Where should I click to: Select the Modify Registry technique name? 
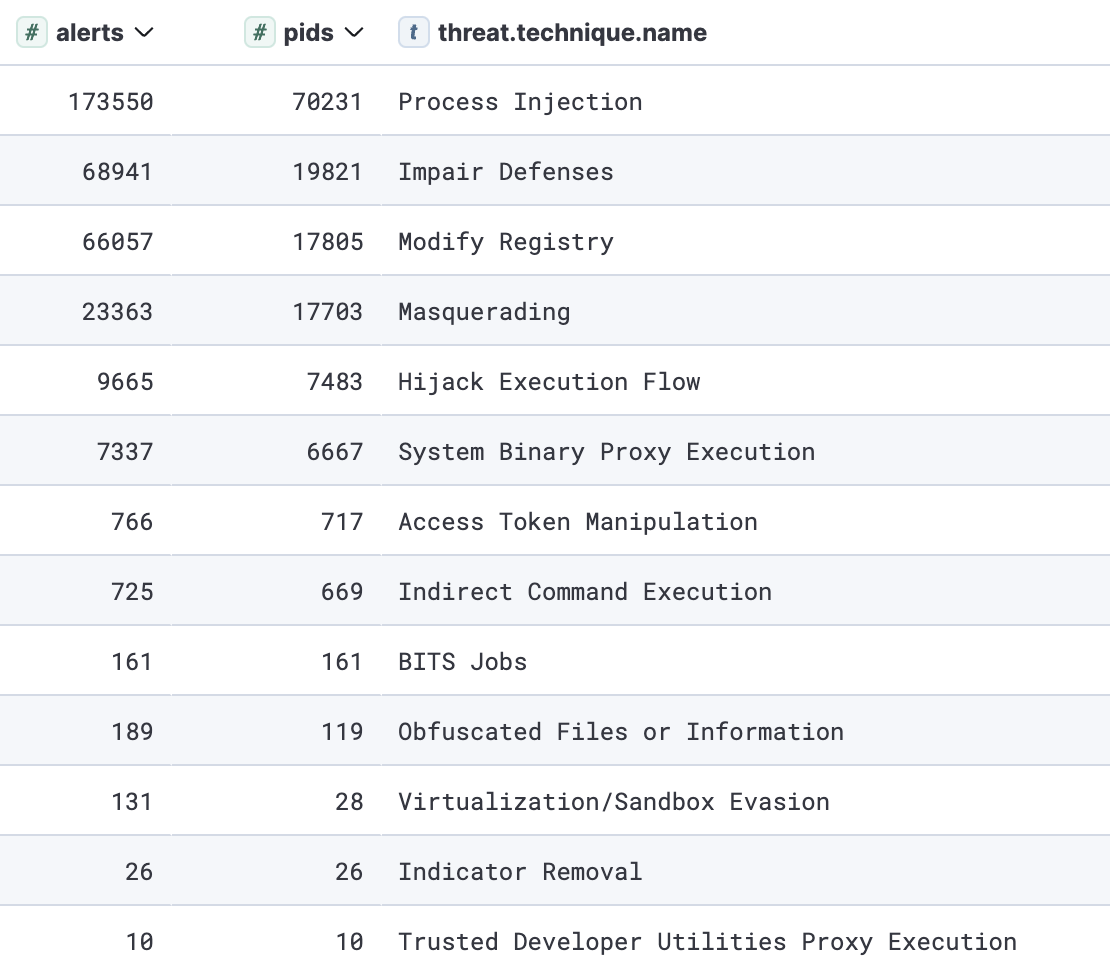click(x=505, y=242)
